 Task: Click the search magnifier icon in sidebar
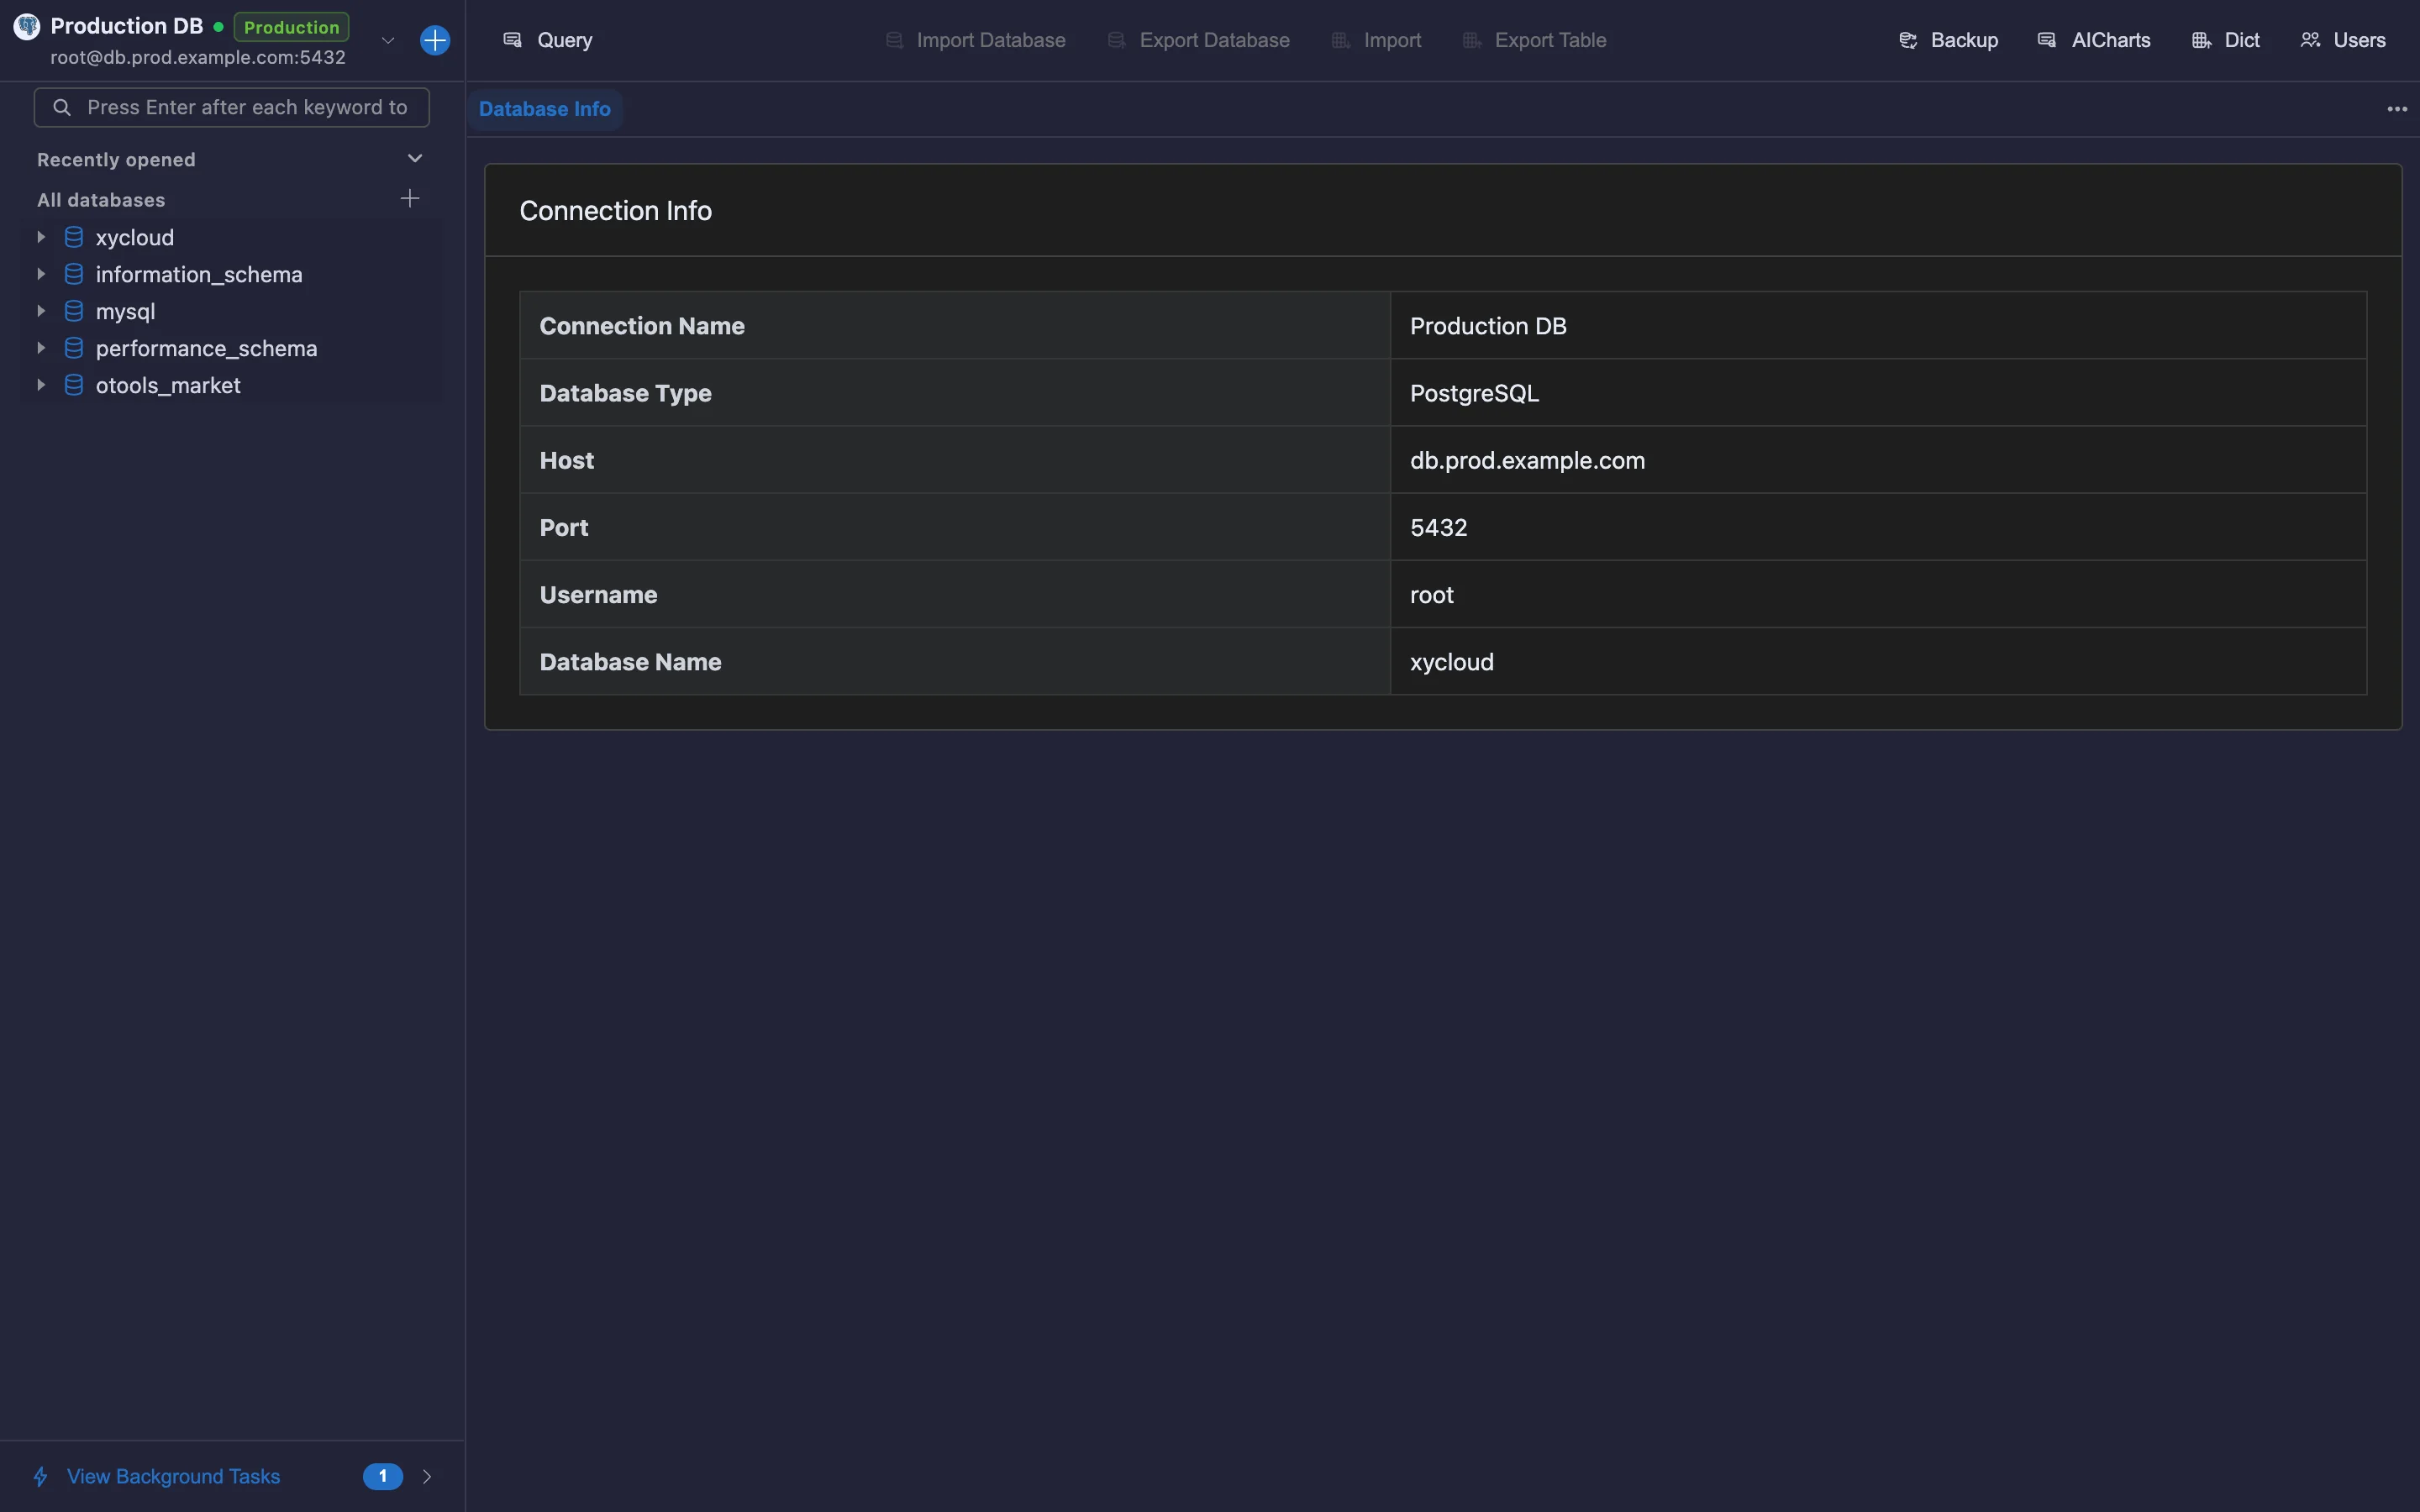[x=62, y=107]
